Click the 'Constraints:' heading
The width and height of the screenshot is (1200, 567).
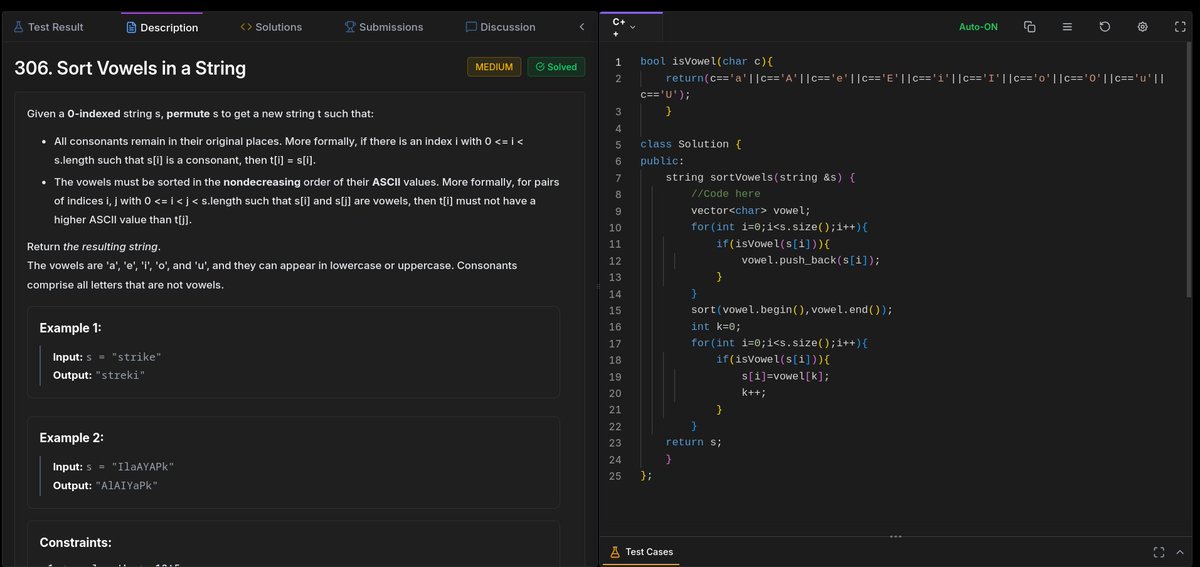pos(75,543)
